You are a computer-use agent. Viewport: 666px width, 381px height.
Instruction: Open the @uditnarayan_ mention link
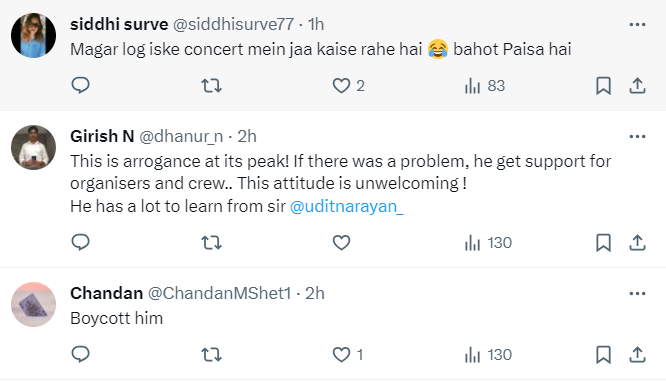pyautogui.click(x=347, y=206)
